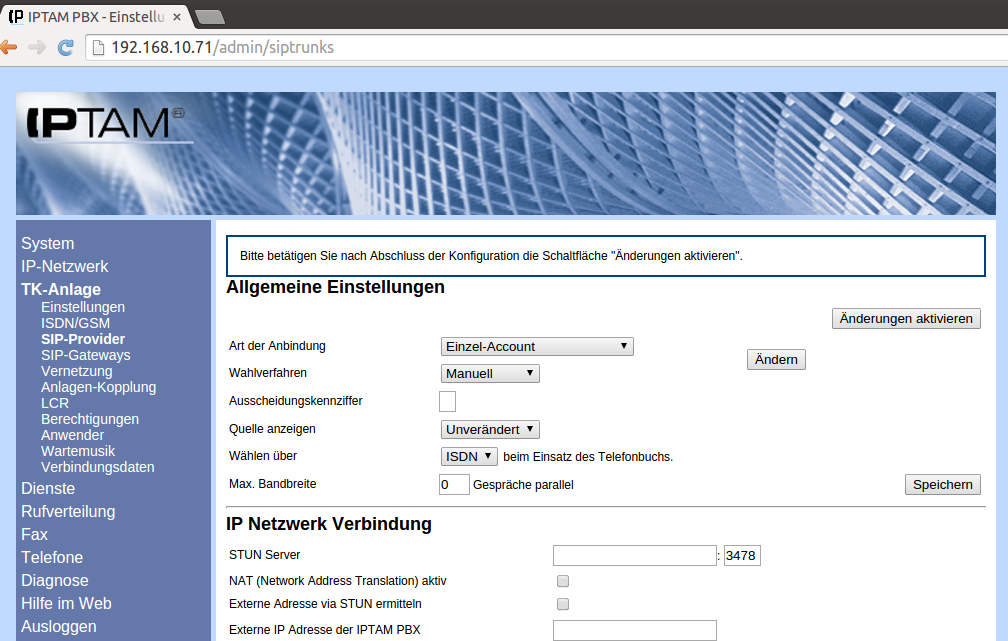
Task: Open a new browser tab
Action: 209,16
